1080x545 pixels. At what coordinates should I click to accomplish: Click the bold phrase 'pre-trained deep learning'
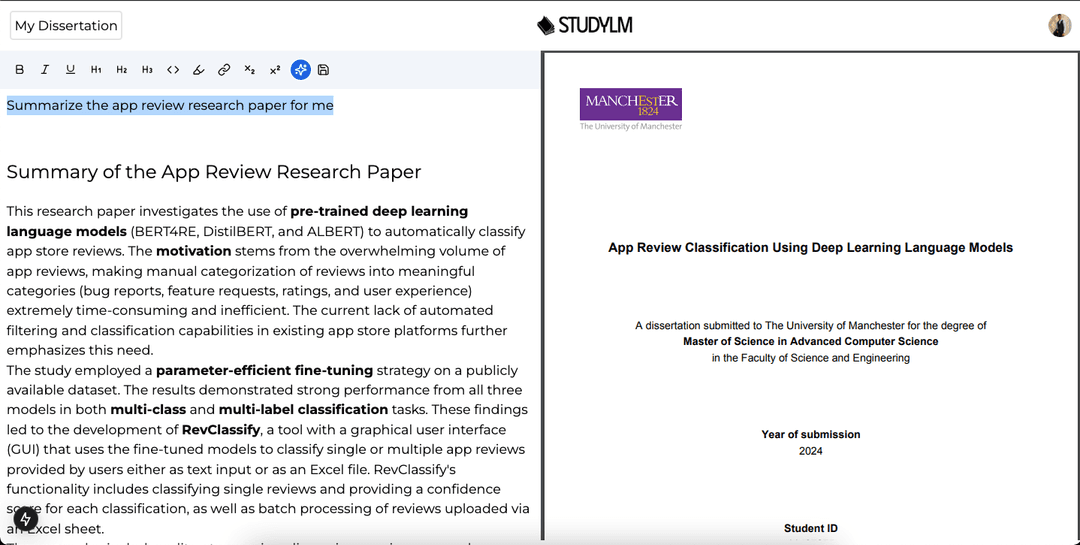point(379,212)
